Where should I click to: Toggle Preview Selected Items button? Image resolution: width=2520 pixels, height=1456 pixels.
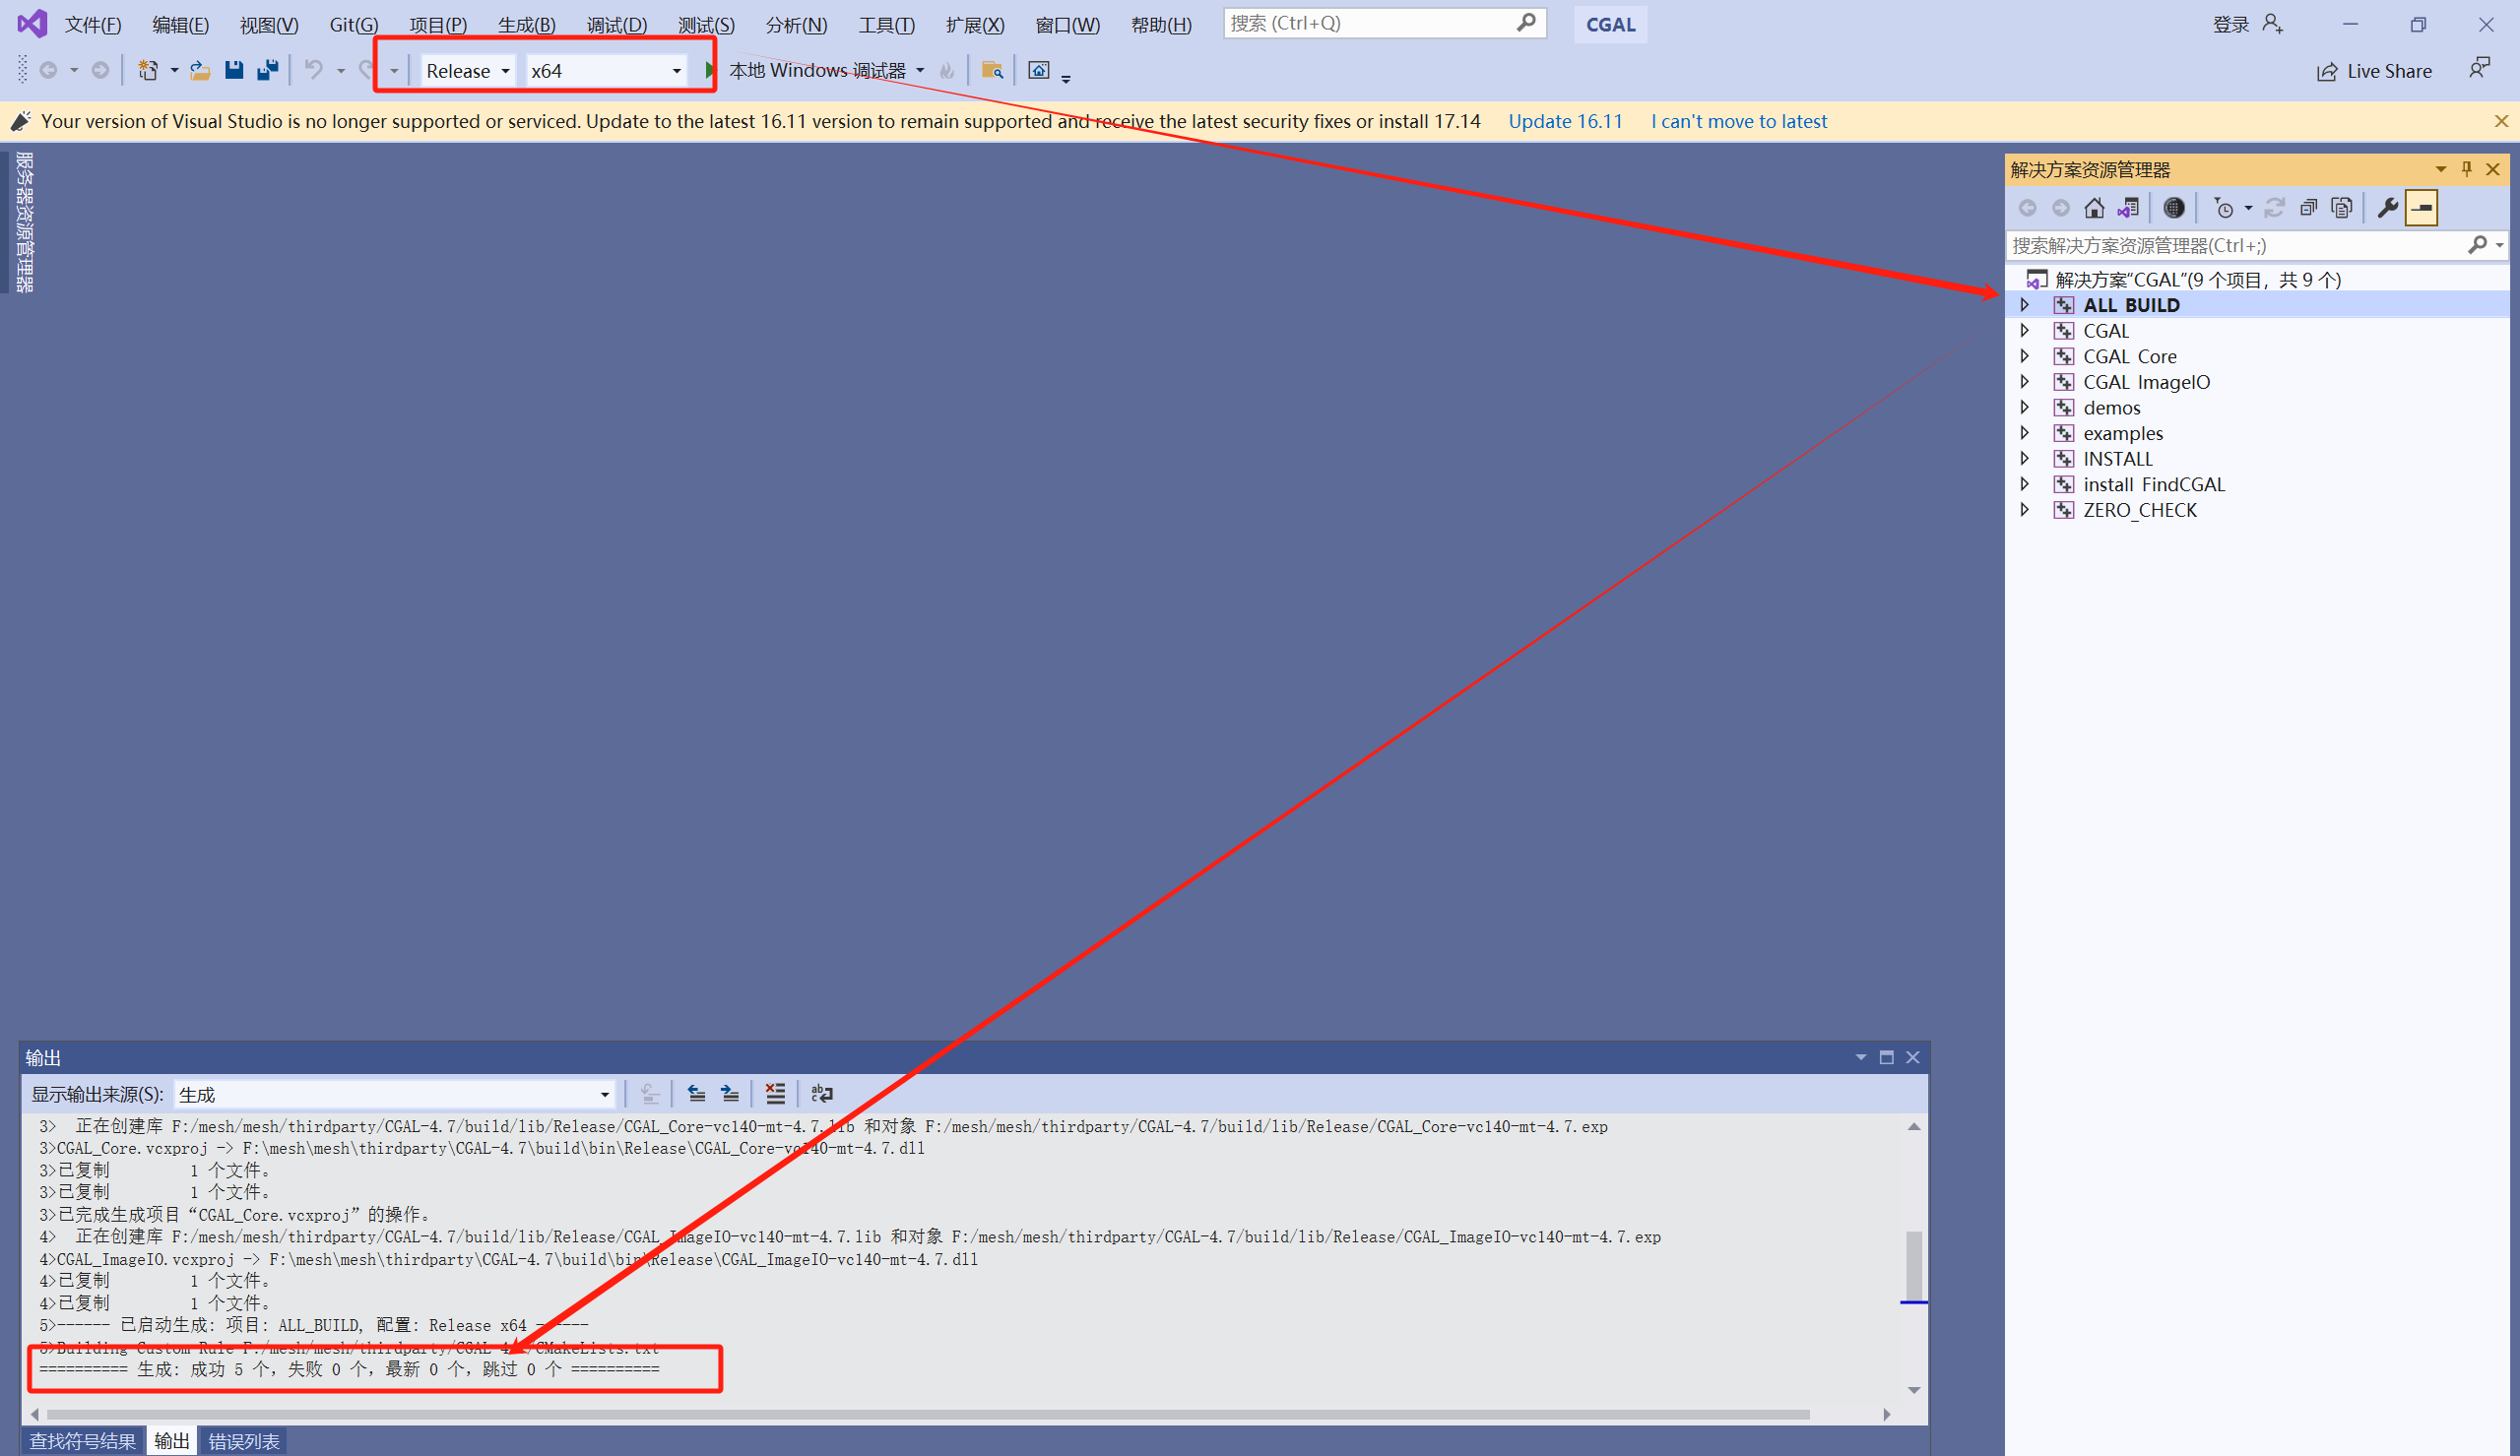(2421, 208)
